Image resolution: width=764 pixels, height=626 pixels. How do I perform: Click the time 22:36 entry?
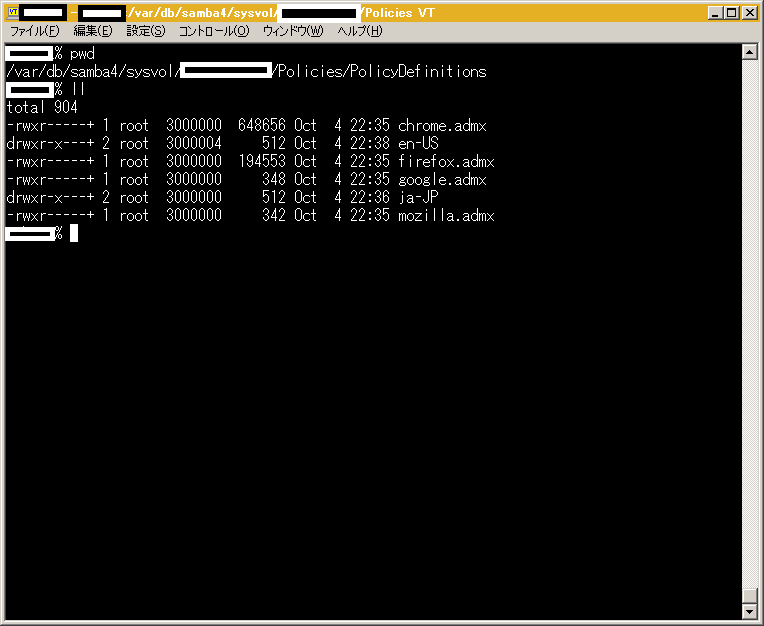(370, 197)
